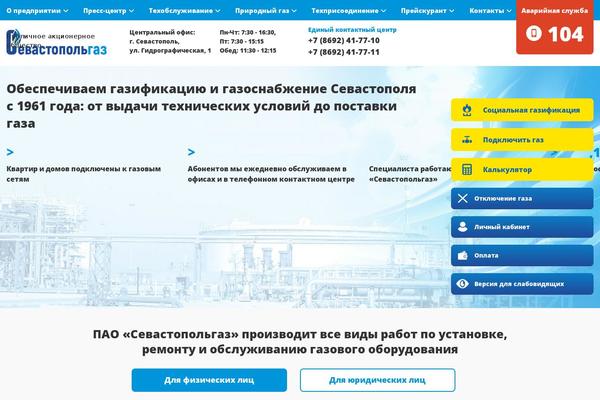Open the Калькулятор button
Image resolution: width=600 pixels, height=400 pixels.
click(522, 170)
